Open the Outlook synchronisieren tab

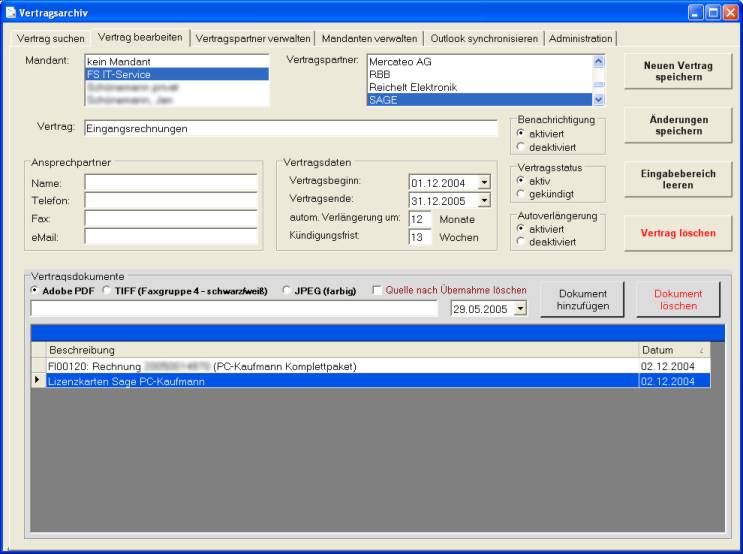484,38
